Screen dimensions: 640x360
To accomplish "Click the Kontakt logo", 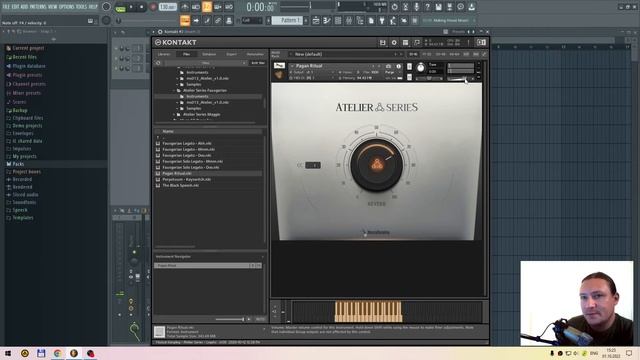I will [176, 42].
